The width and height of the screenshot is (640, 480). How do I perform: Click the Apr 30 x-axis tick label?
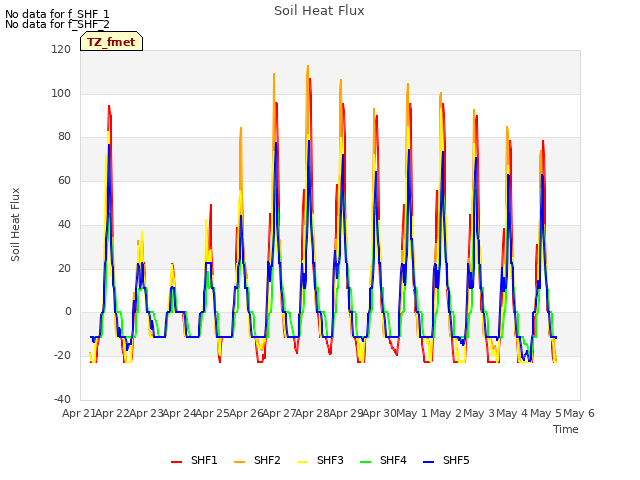click(380, 413)
